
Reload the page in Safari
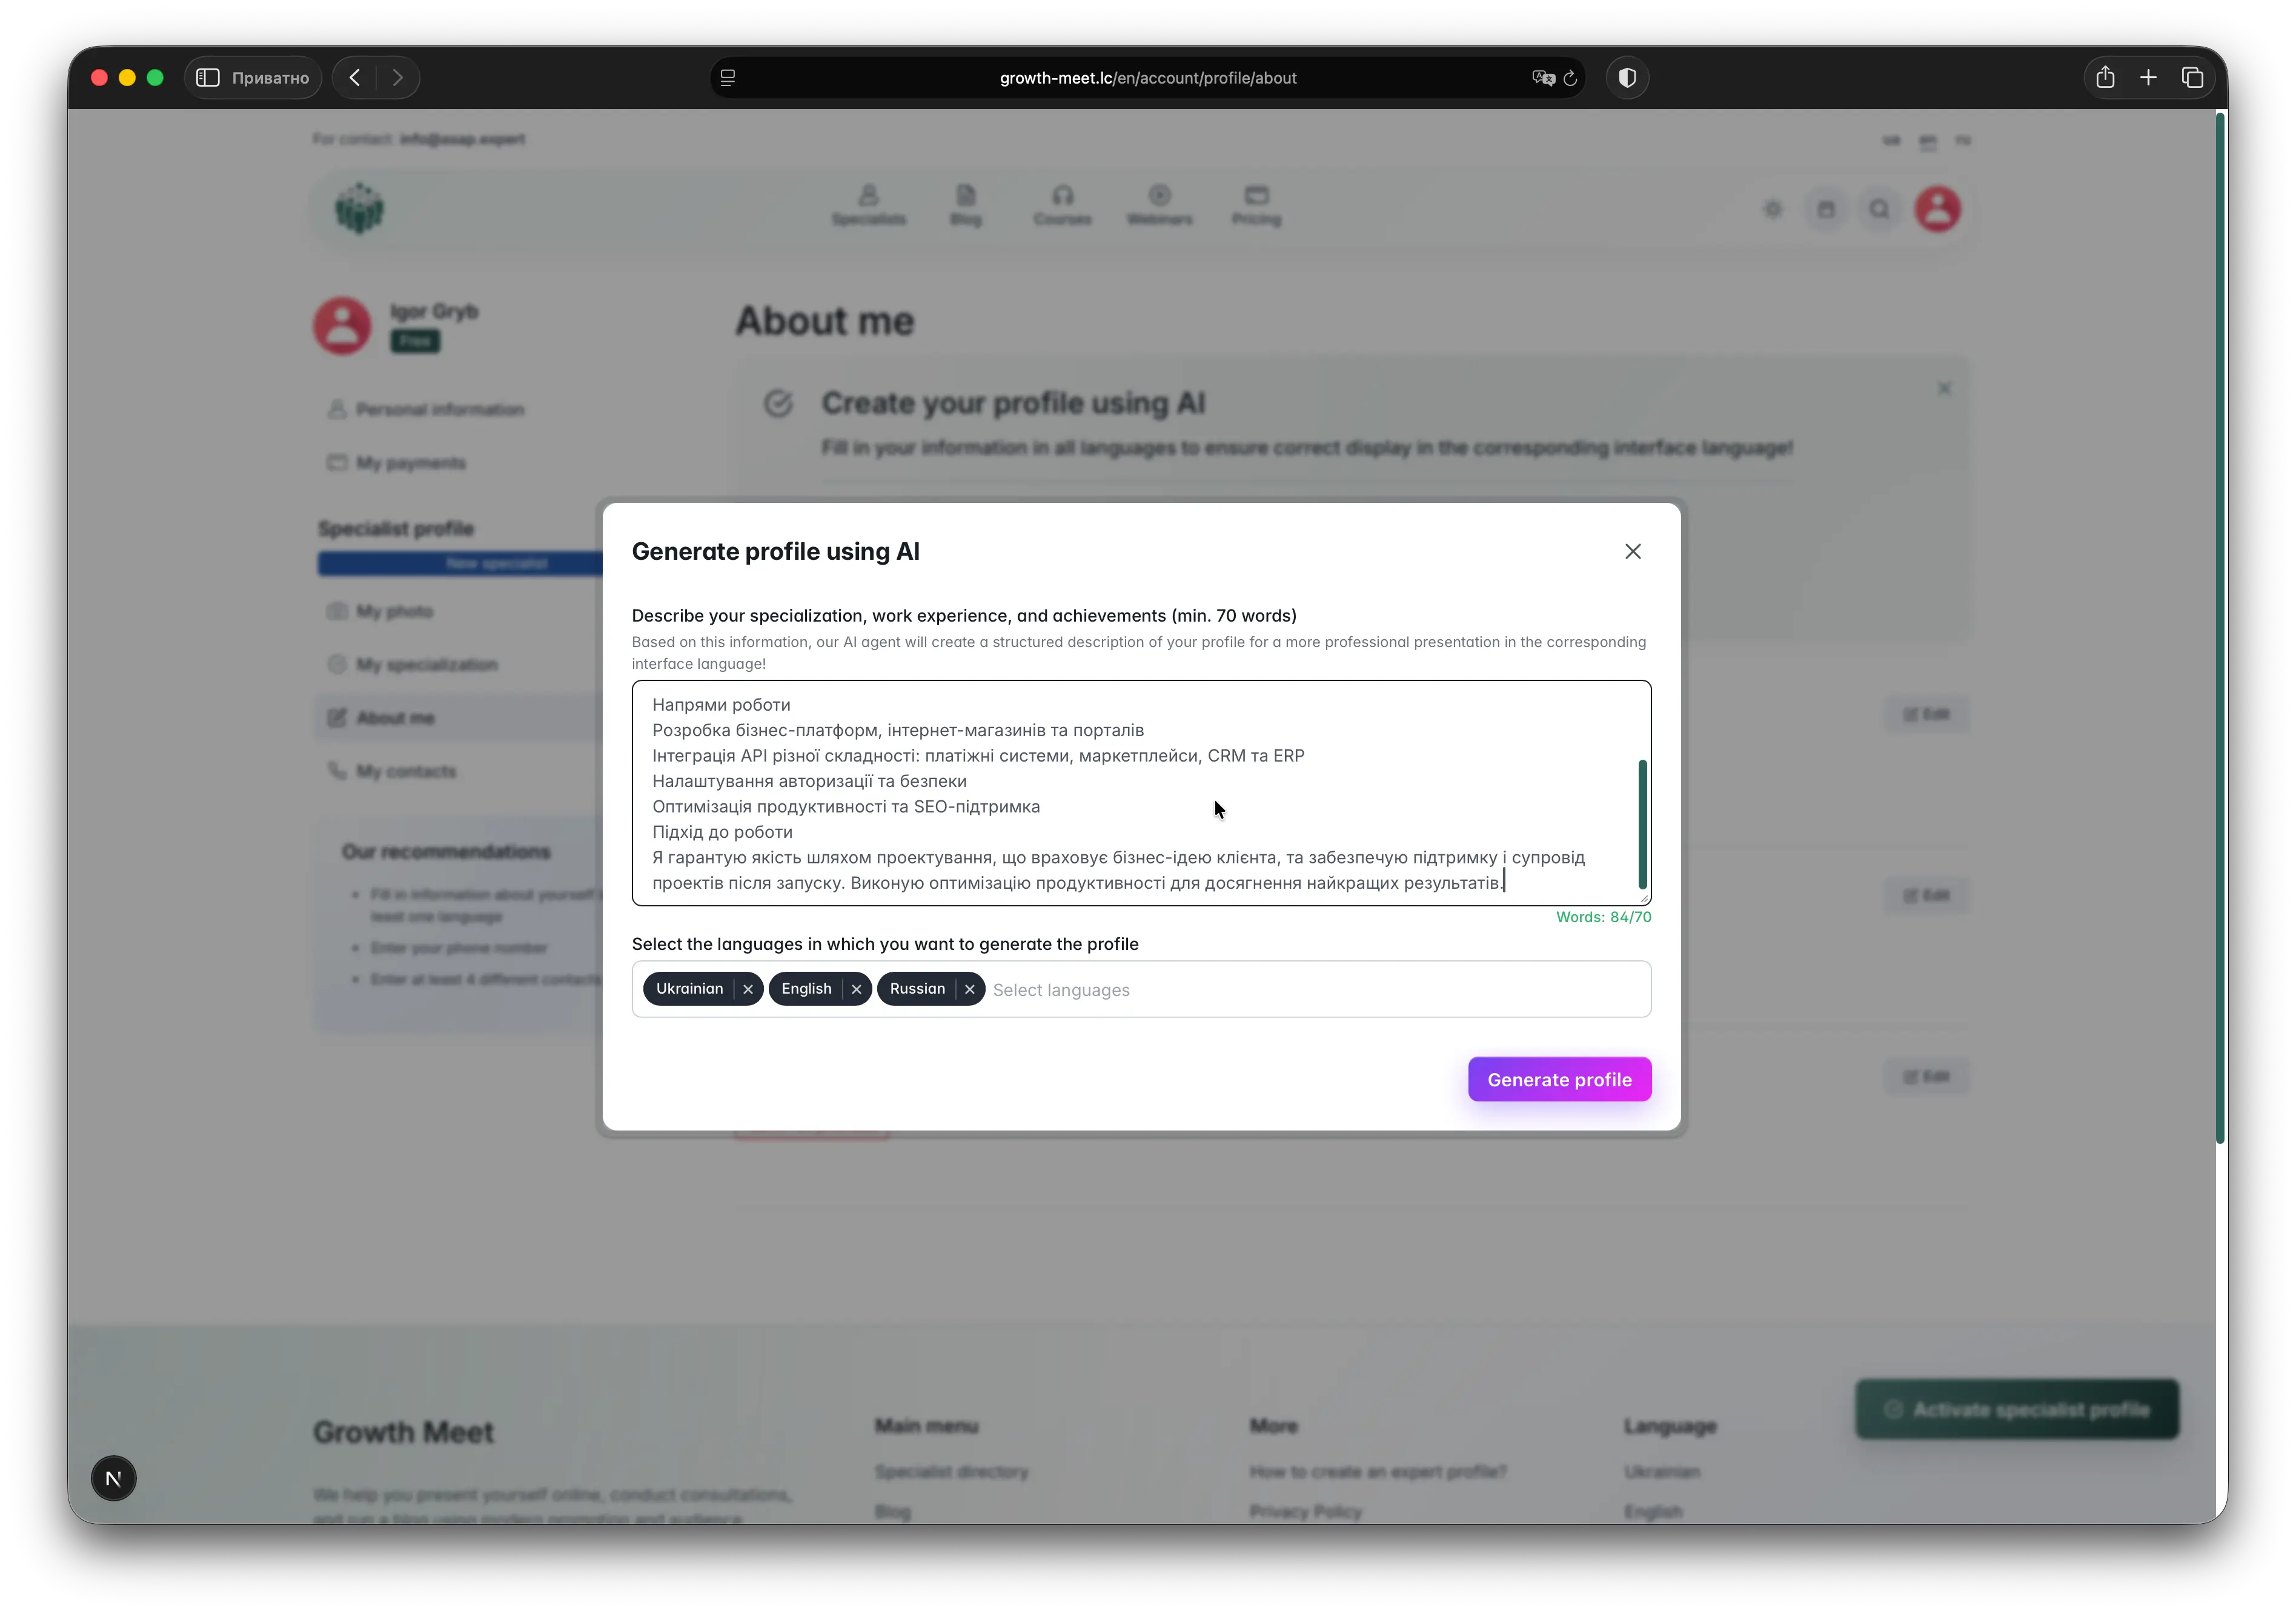(1570, 78)
